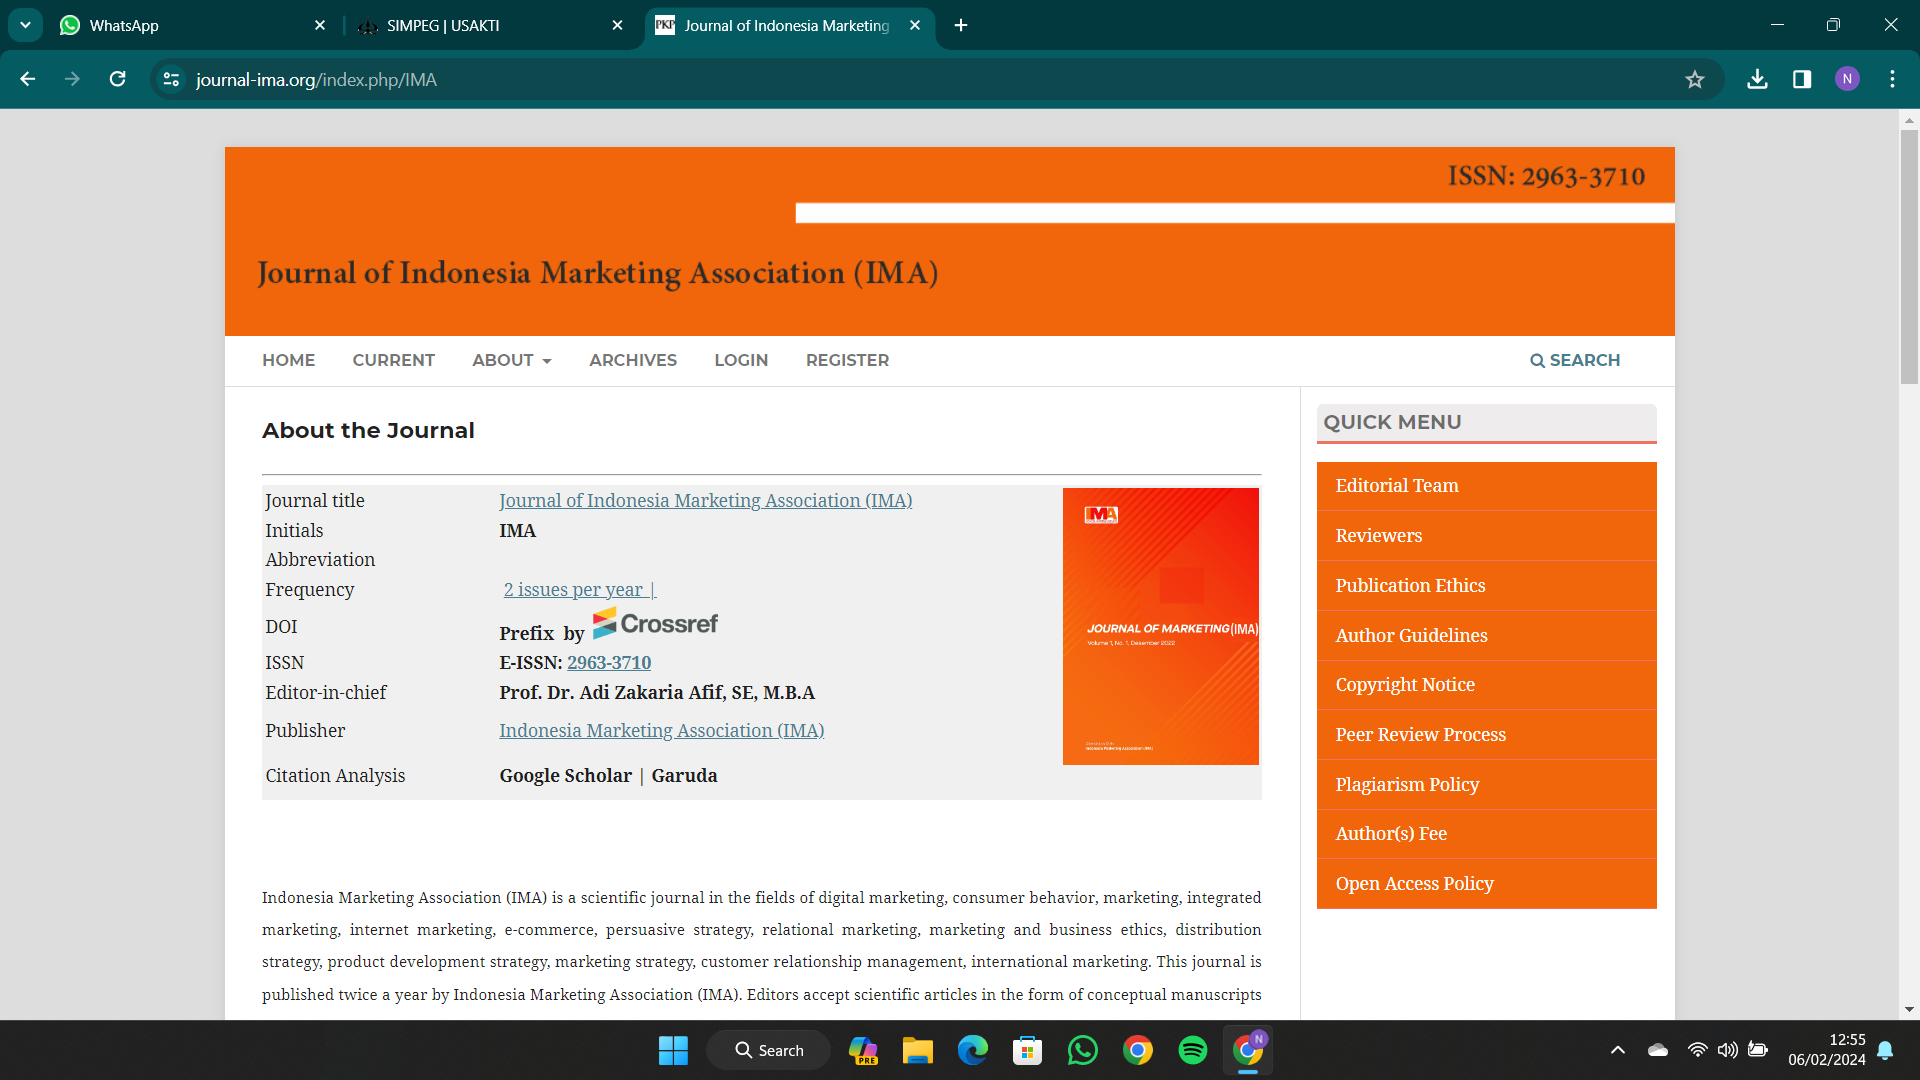The image size is (1920, 1080).
Task: Open the Windows Start menu
Action: 673,1050
